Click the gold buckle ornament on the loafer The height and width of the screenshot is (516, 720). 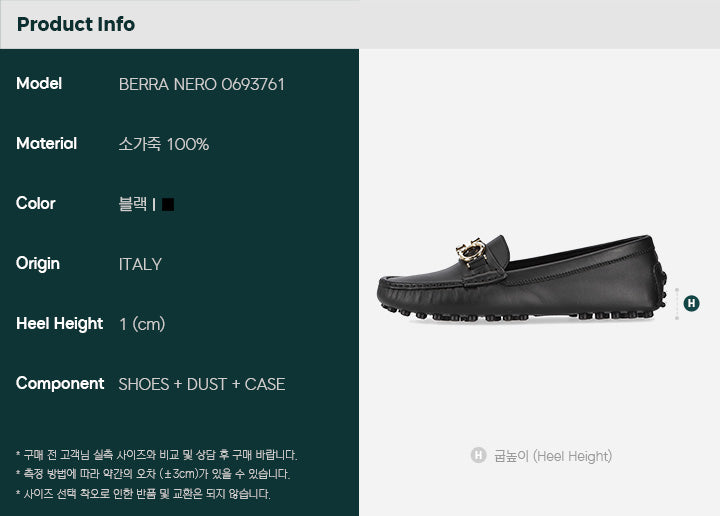tap(471, 252)
